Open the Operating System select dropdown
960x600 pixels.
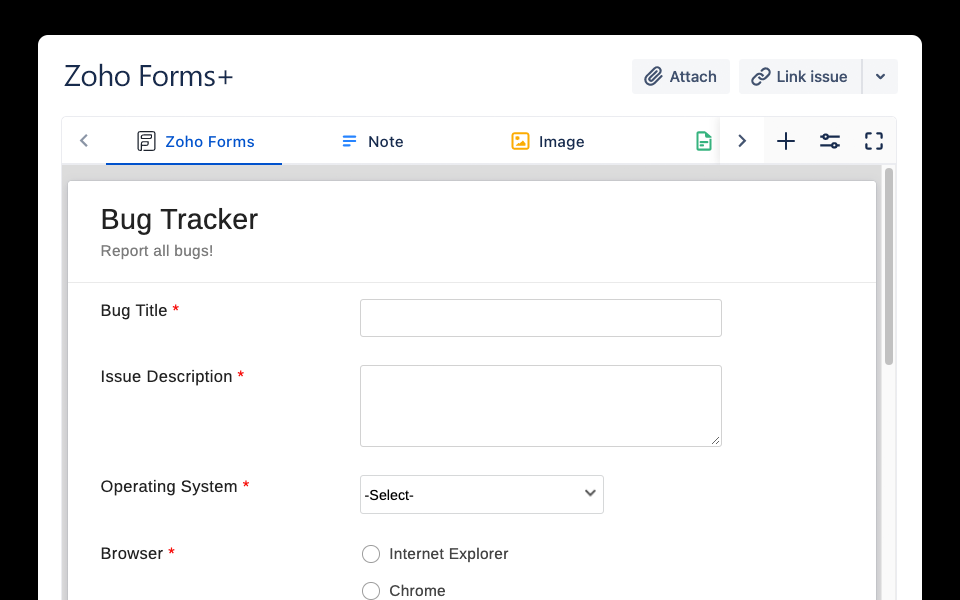481,494
